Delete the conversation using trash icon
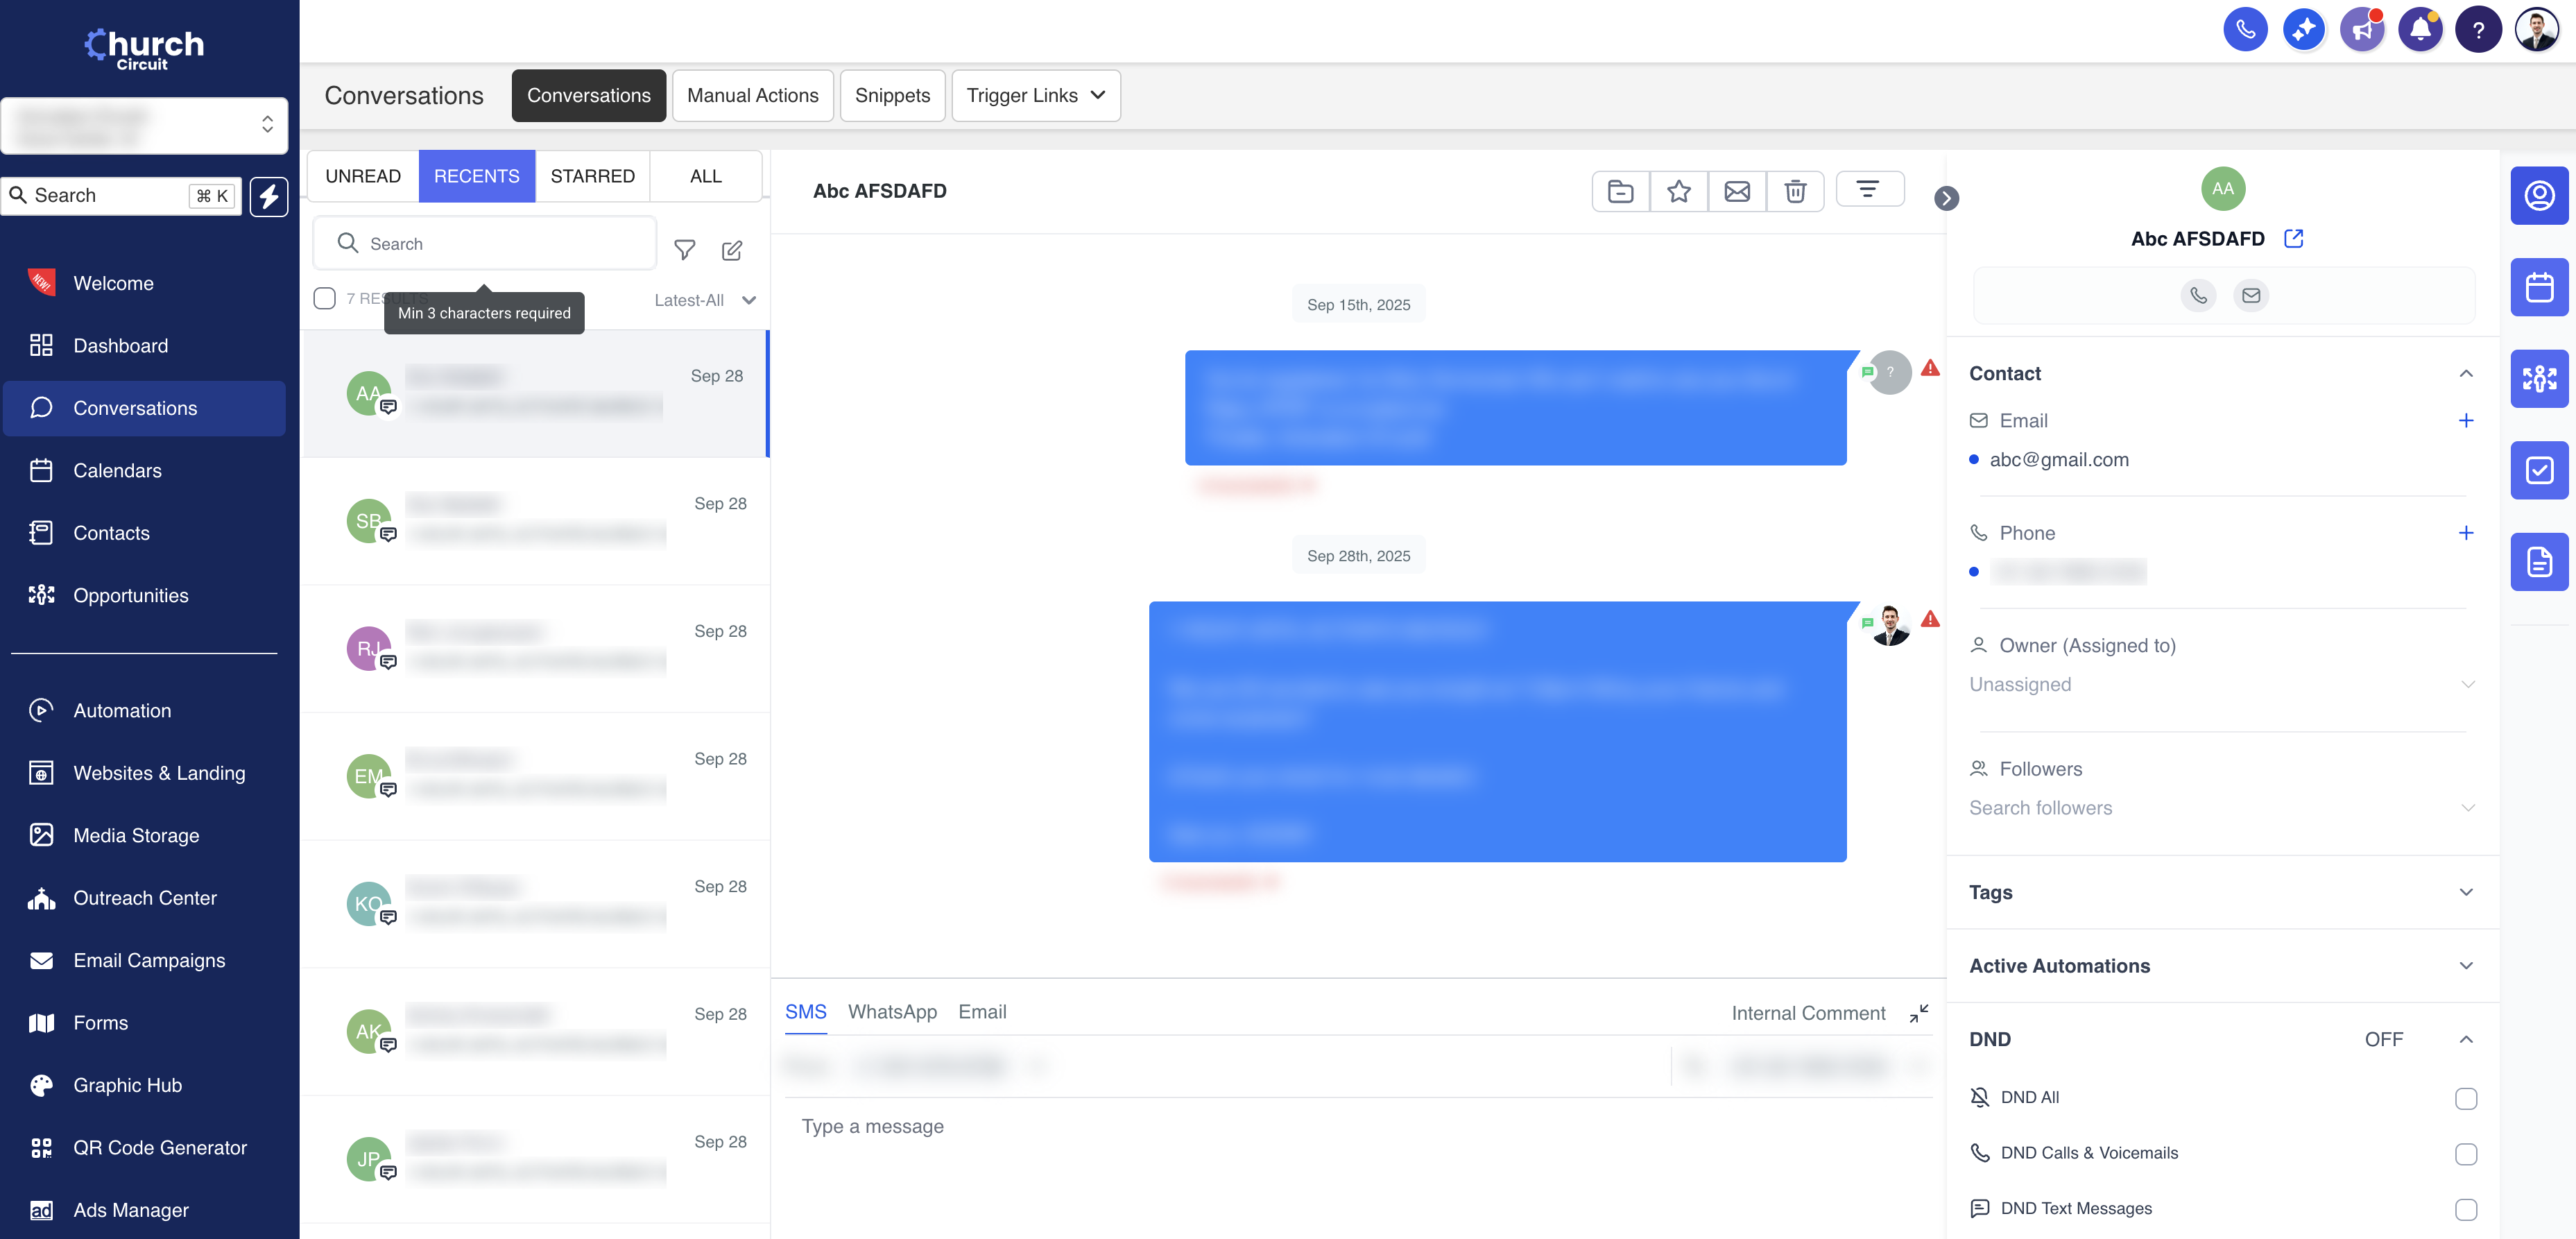 [x=1795, y=191]
